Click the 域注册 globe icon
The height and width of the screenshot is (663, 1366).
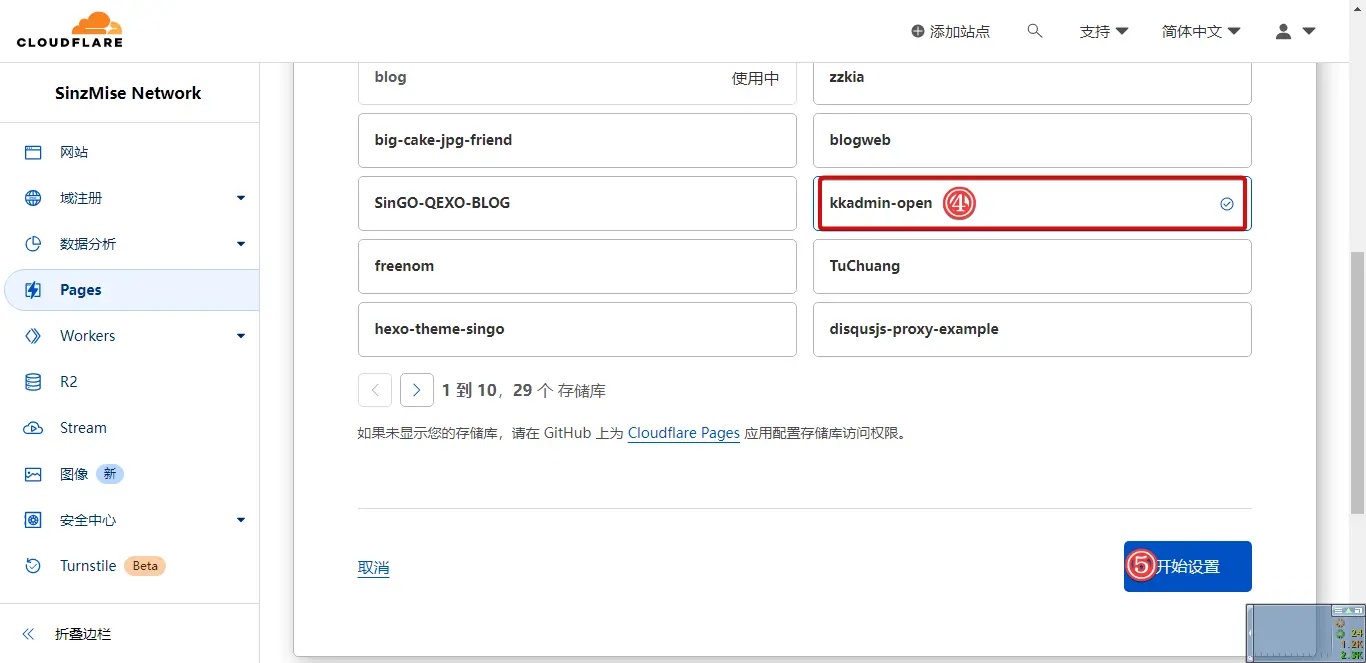(x=33, y=198)
